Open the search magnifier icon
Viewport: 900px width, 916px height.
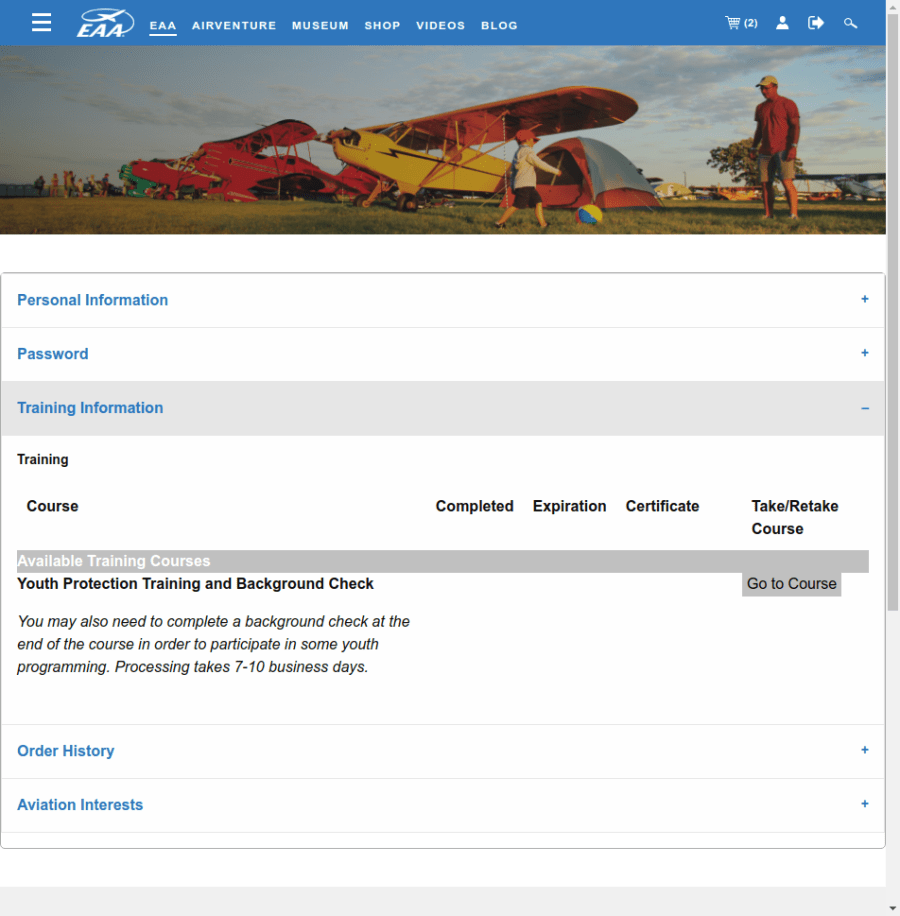[x=851, y=23]
